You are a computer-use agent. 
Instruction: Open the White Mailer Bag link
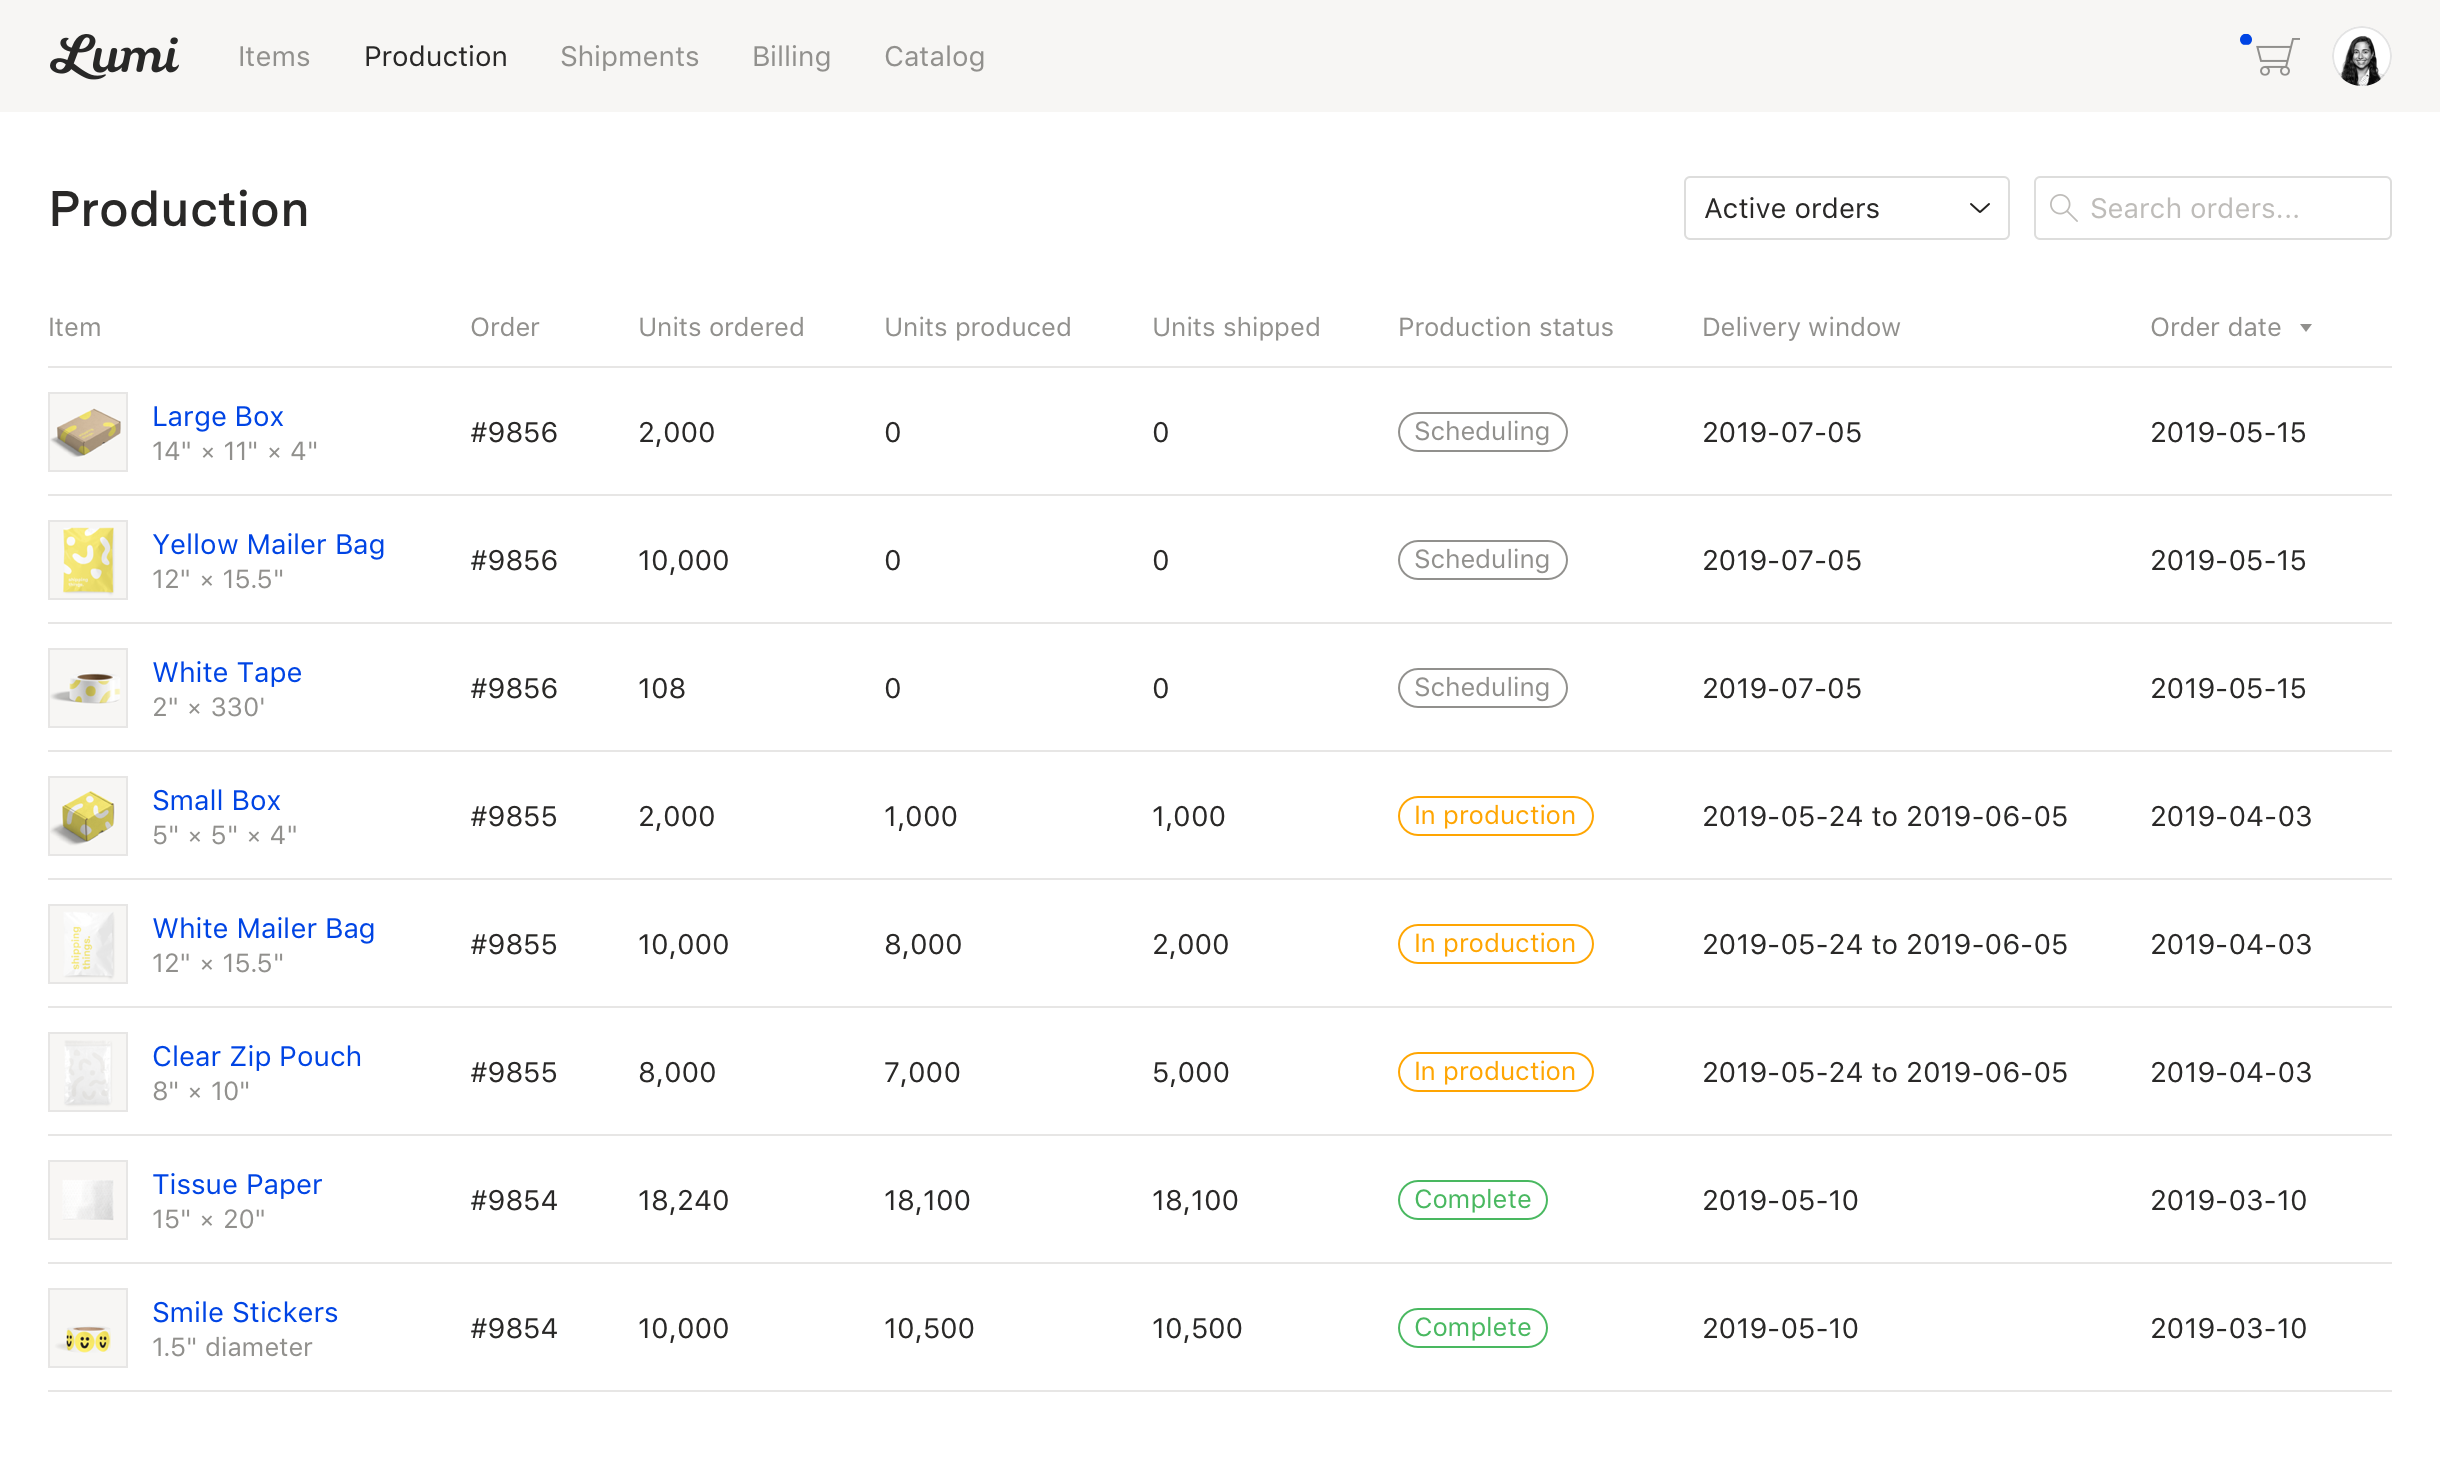click(264, 928)
